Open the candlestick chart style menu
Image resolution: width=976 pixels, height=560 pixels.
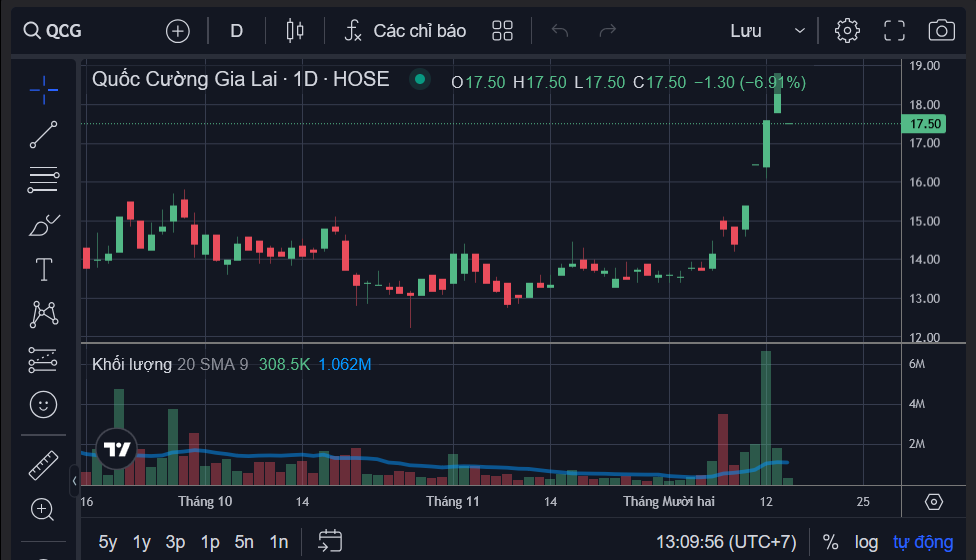(x=294, y=30)
